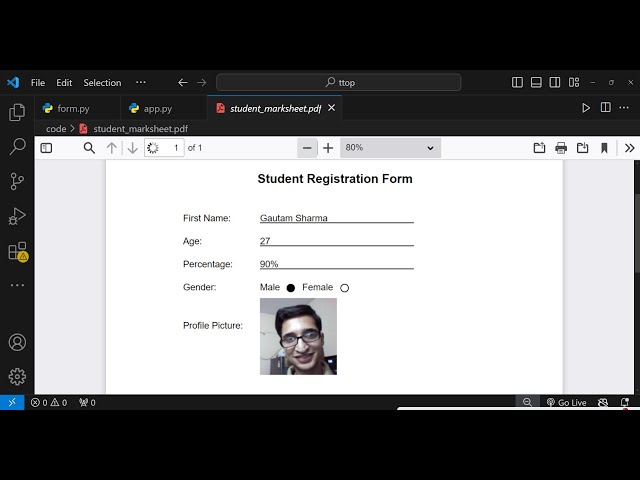This screenshot has height=480, width=640.
Task: Open the Manage settings gear
Action: (x=17, y=376)
